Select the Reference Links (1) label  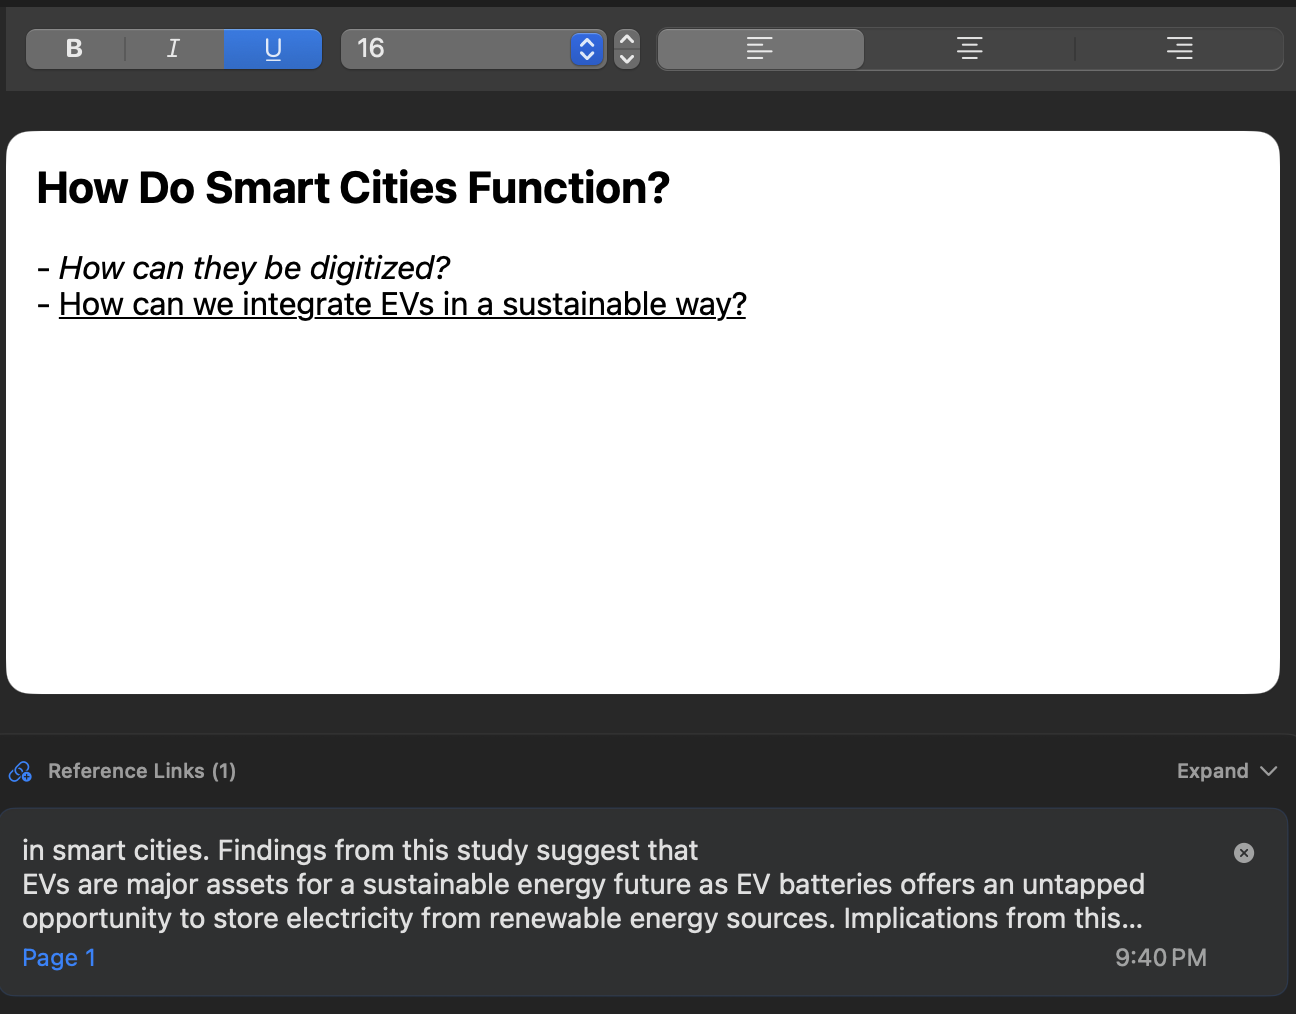point(142,771)
